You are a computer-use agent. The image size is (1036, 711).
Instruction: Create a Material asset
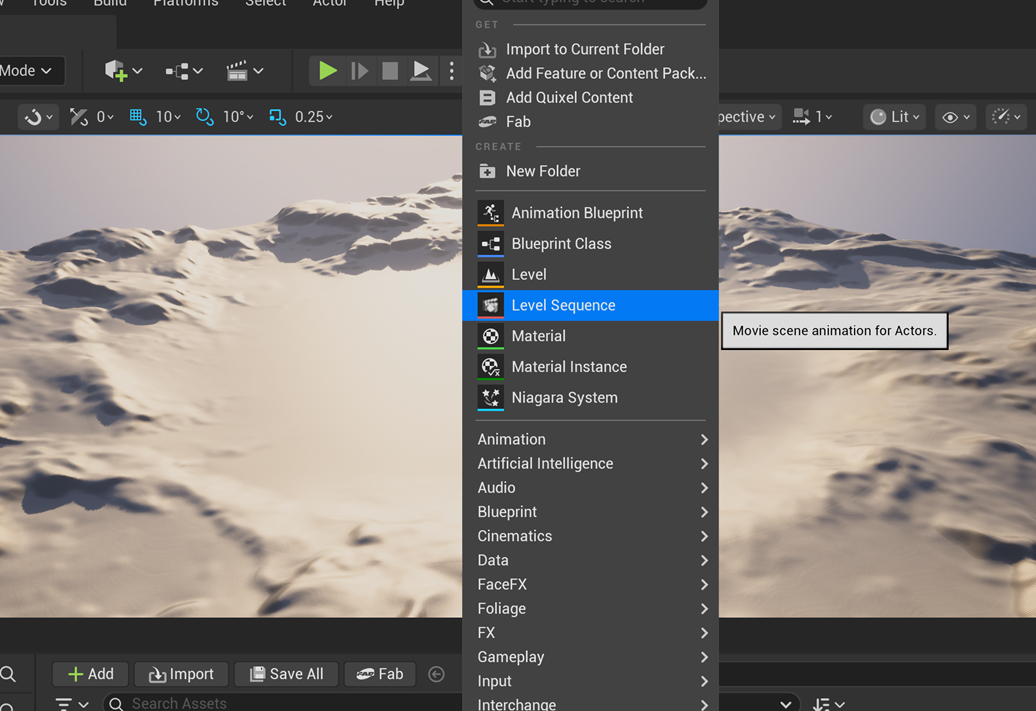click(591, 336)
